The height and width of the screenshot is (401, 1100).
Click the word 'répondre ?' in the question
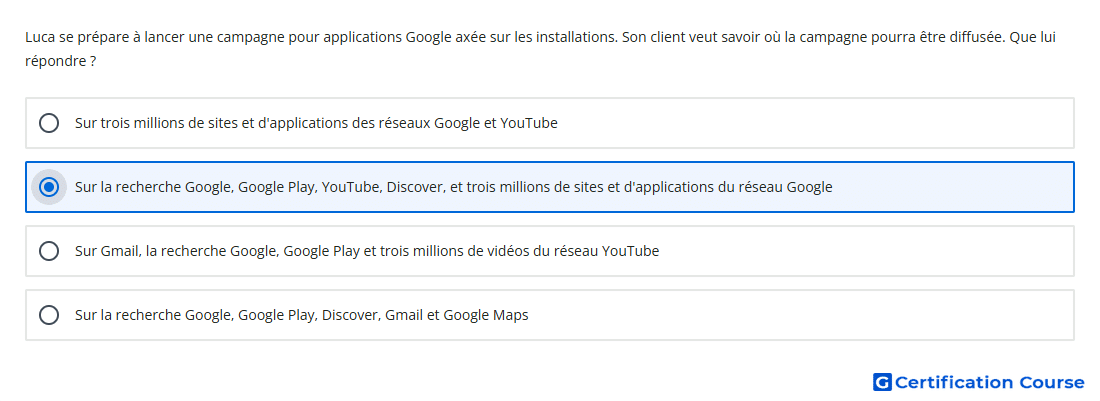60,62
